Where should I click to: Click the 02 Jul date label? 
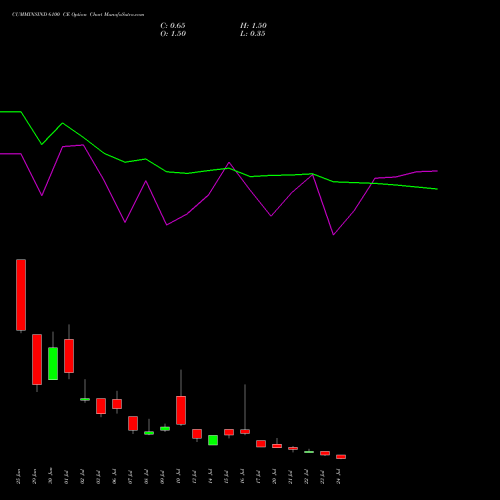(83, 477)
